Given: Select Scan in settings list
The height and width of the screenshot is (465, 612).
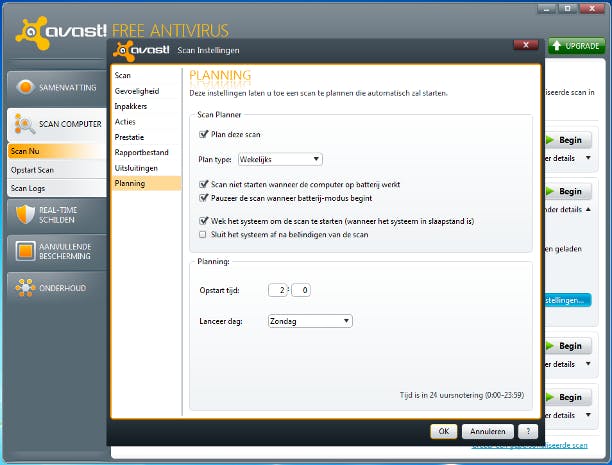Looking at the screenshot, I should [146, 75].
